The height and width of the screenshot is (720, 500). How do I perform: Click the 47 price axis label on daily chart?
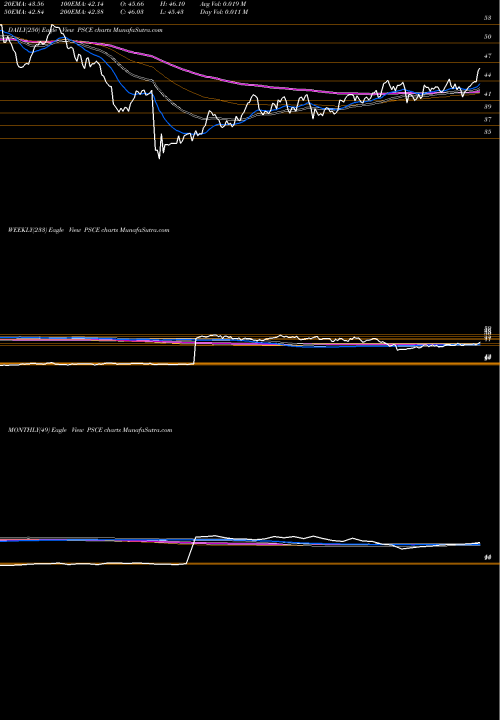pyautogui.click(x=488, y=56)
